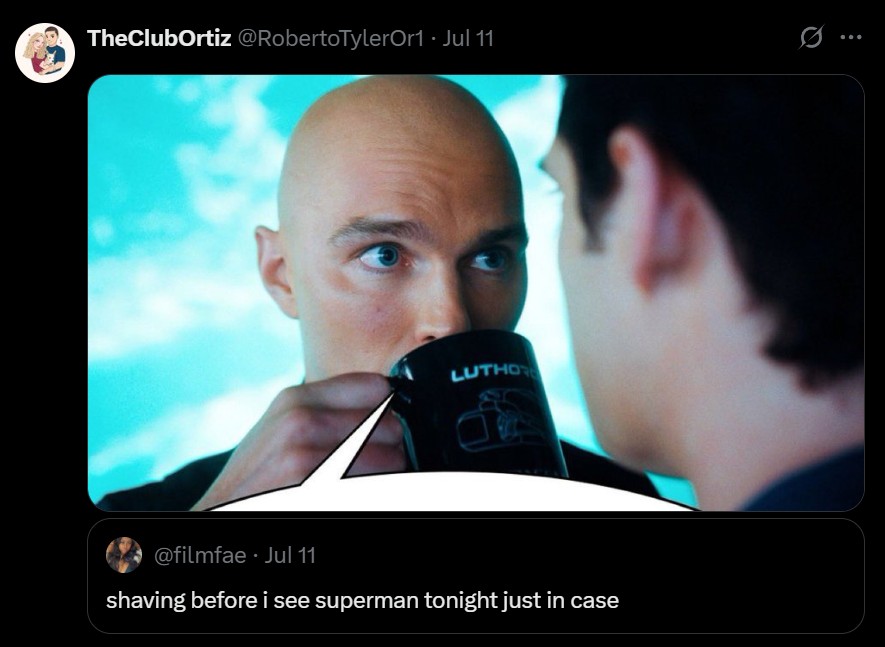Open the quoted post's Jul 11 date
This screenshot has height=647, width=885.
[290, 556]
